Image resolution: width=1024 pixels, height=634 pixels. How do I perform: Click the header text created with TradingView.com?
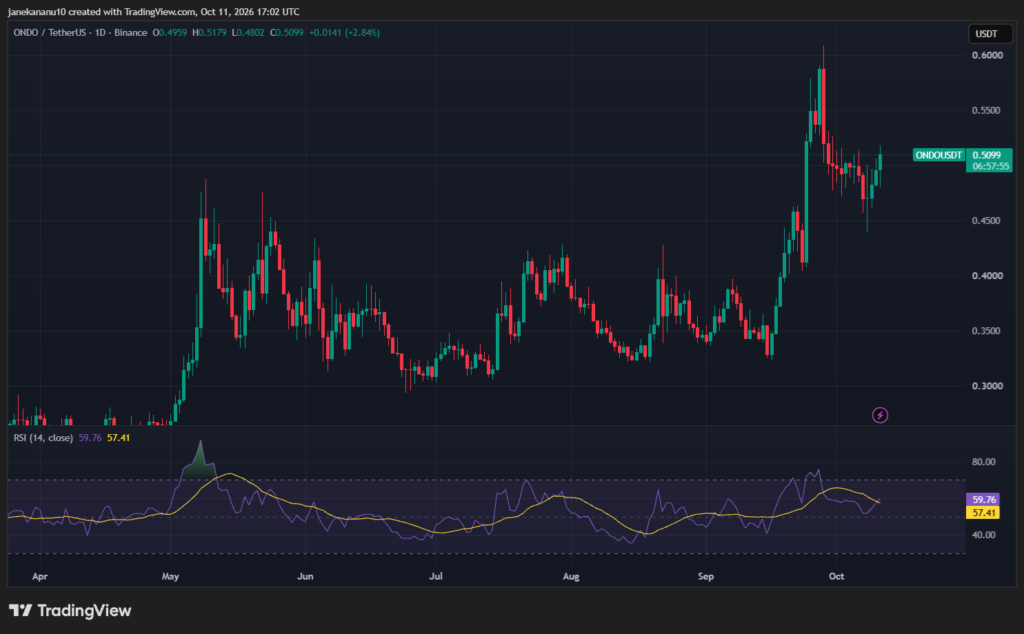(132, 12)
